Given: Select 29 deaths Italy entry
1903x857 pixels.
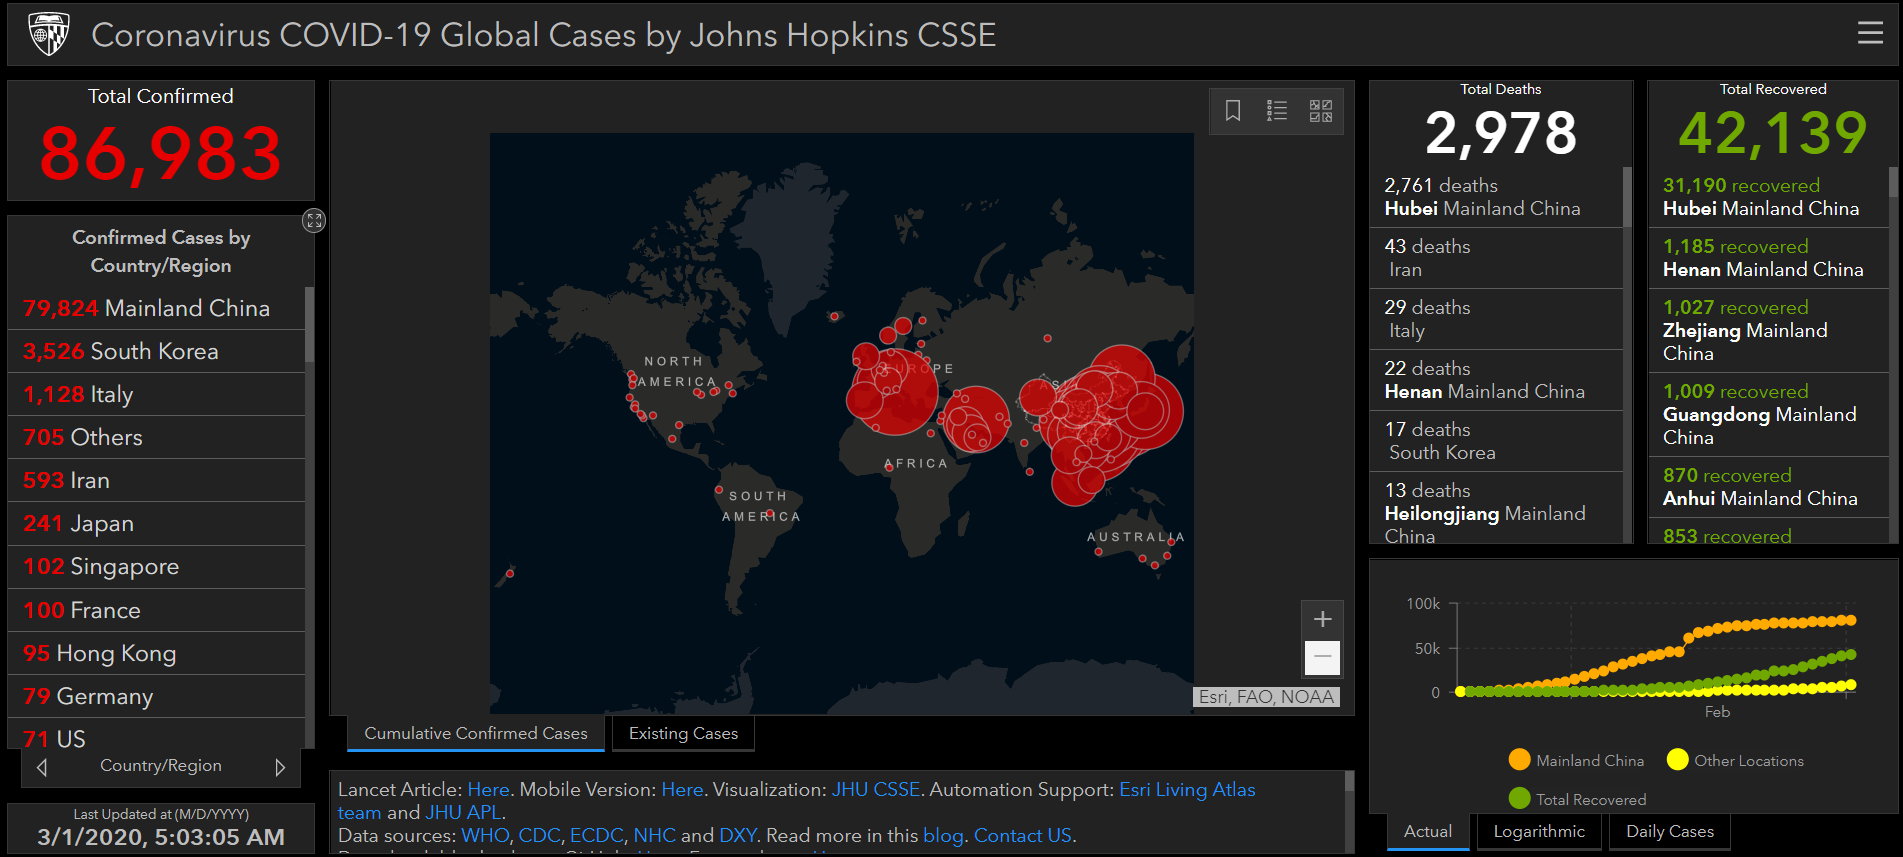Looking at the screenshot, I should (1496, 319).
